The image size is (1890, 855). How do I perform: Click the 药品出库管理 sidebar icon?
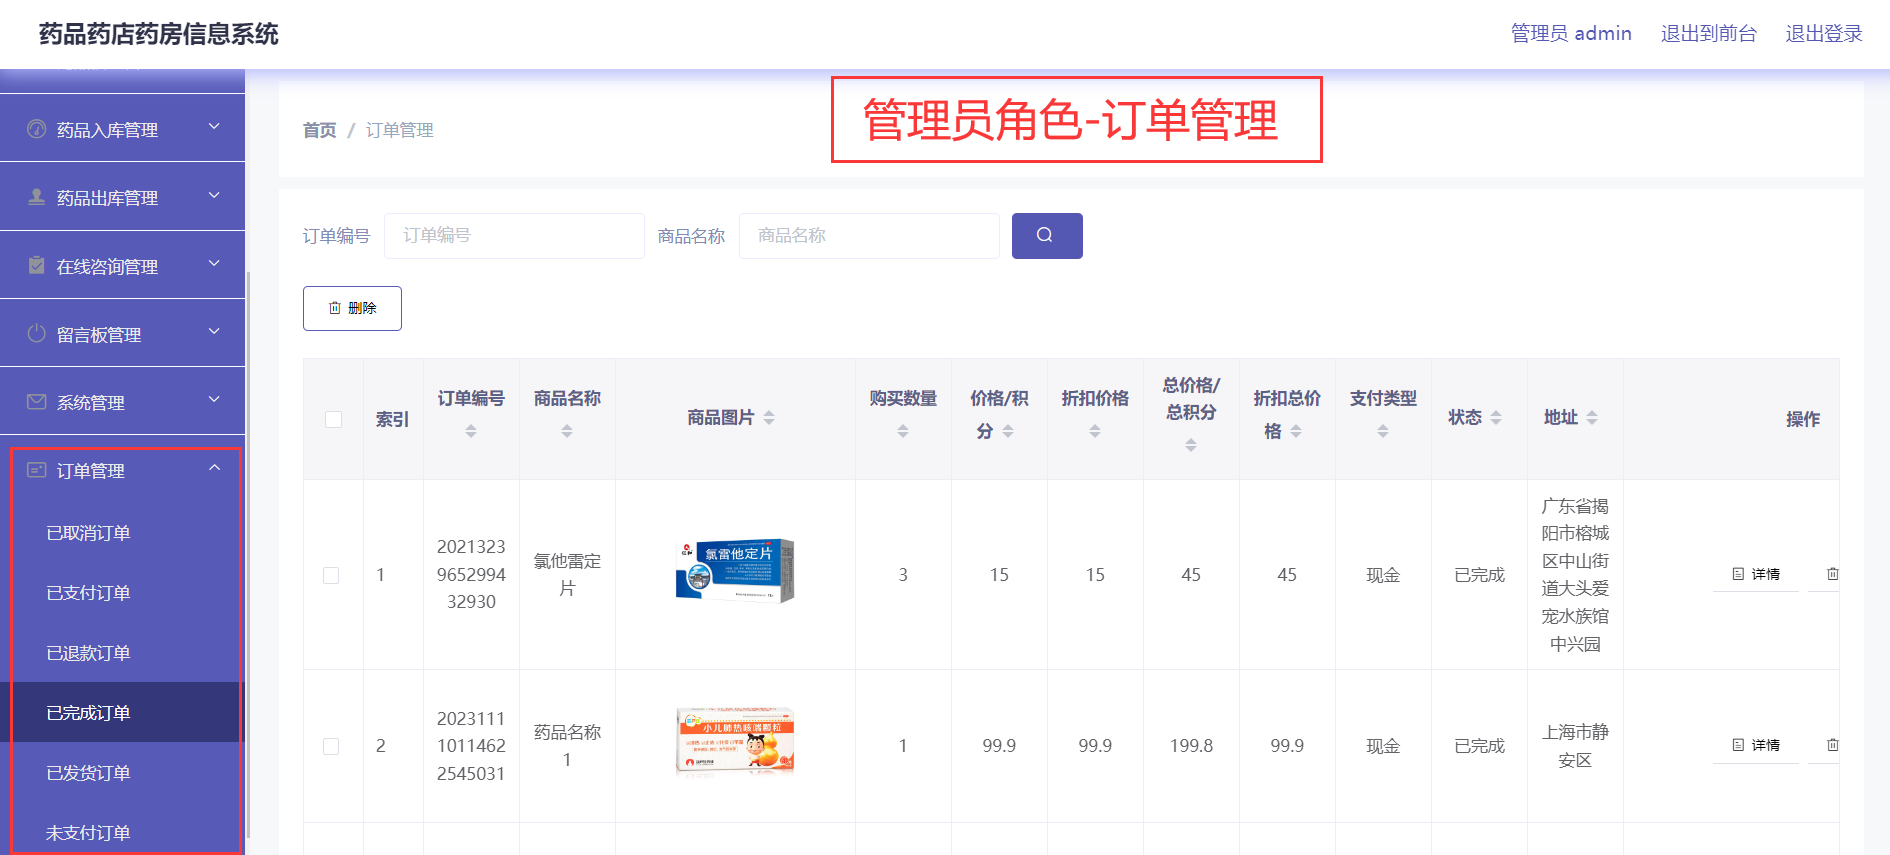coord(36,197)
